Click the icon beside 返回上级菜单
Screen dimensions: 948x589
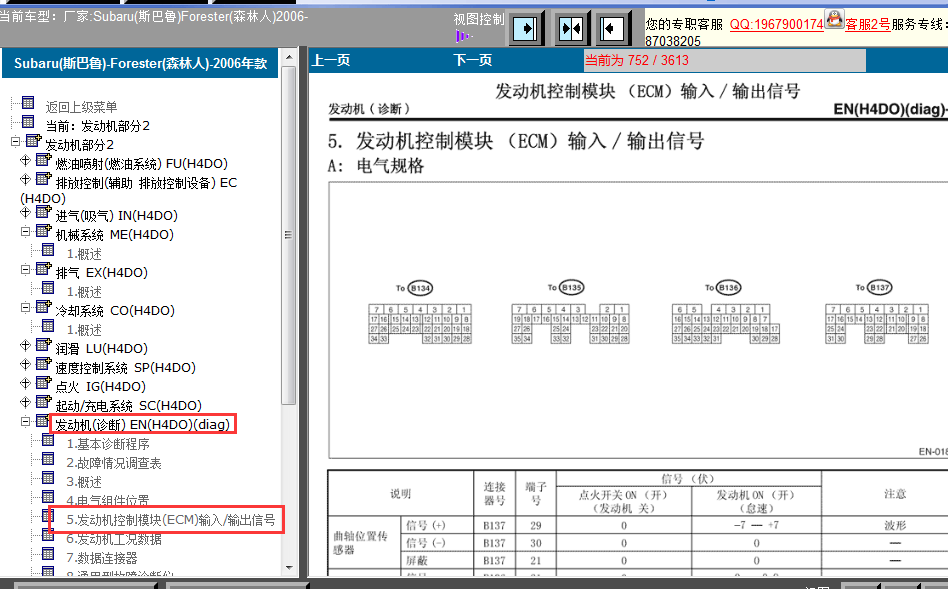point(28,103)
